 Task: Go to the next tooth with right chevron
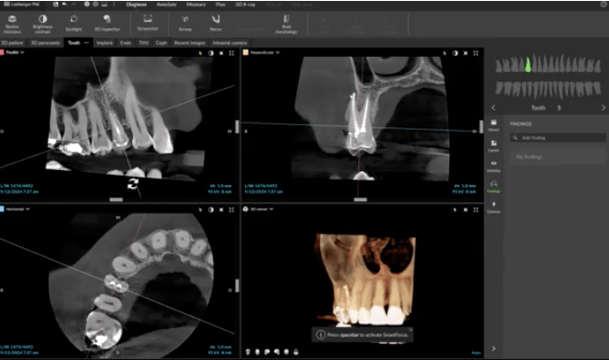click(603, 108)
